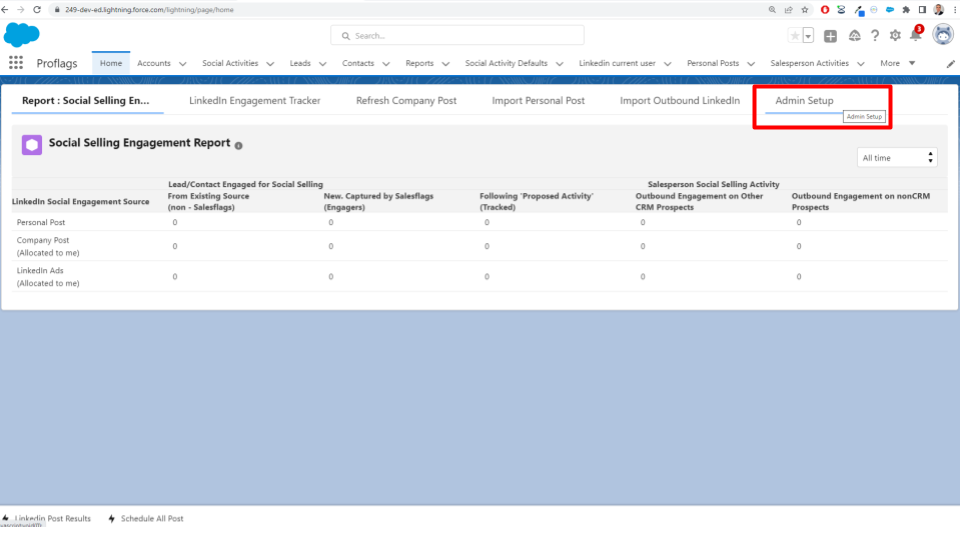Open the Reports navigation tab

[419, 63]
